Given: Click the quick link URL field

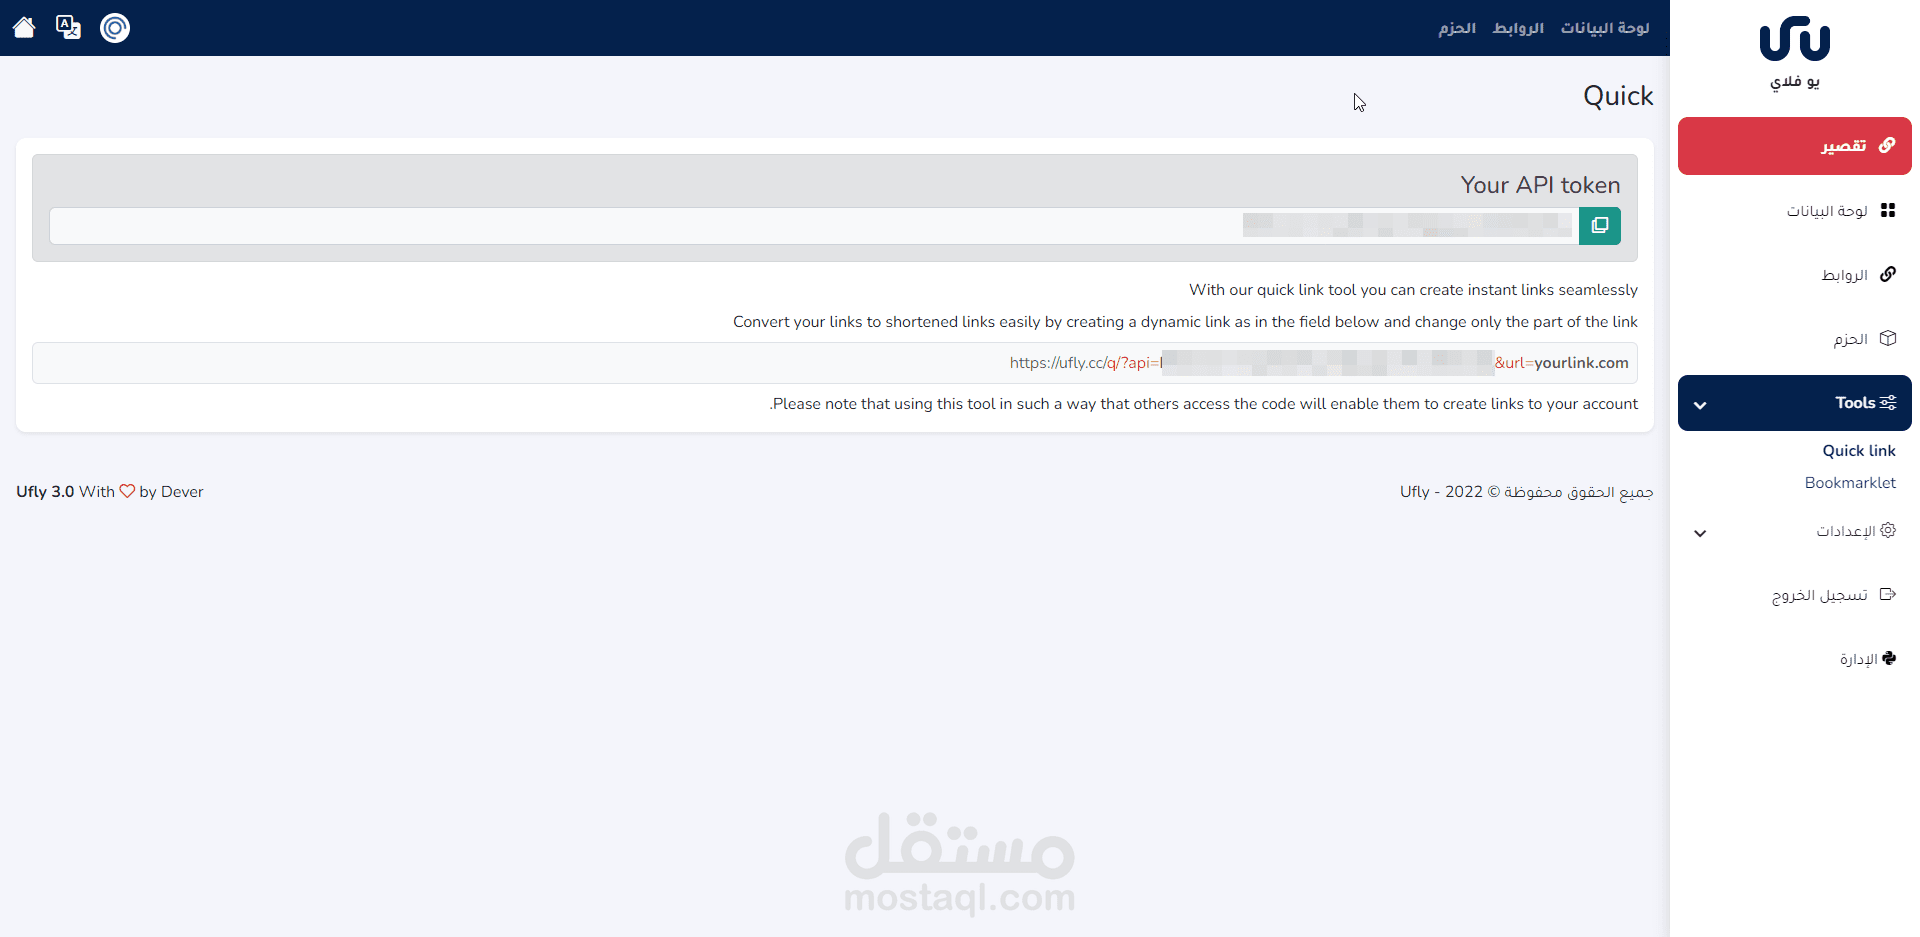Looking at the screenshot, I should tap(835, 363).
